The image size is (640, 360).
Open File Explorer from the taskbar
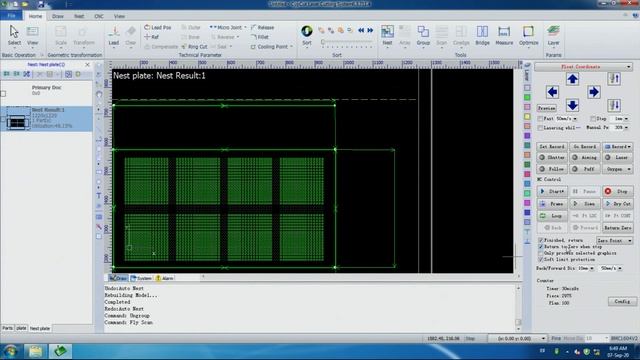(x=35, y=351)
